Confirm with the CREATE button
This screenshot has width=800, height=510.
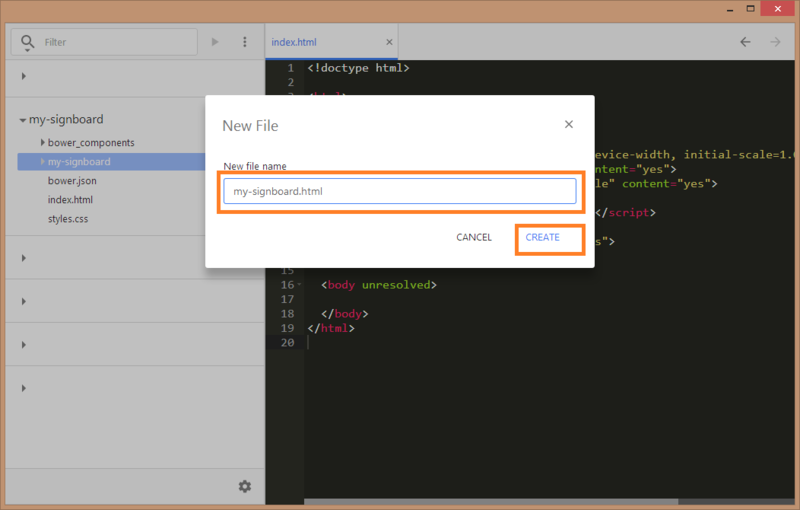pos(543,237)
